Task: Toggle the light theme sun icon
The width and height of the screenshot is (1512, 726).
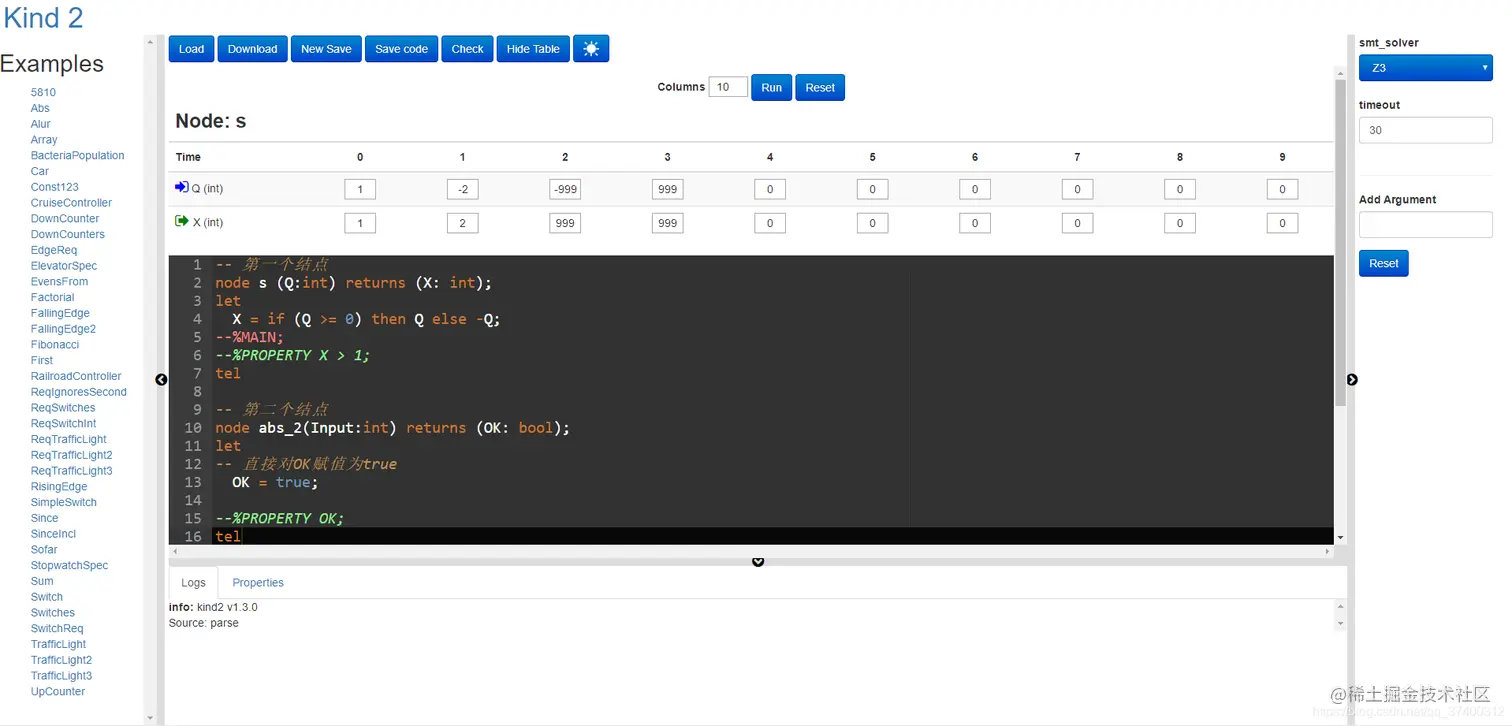Action: click(590, 49)
